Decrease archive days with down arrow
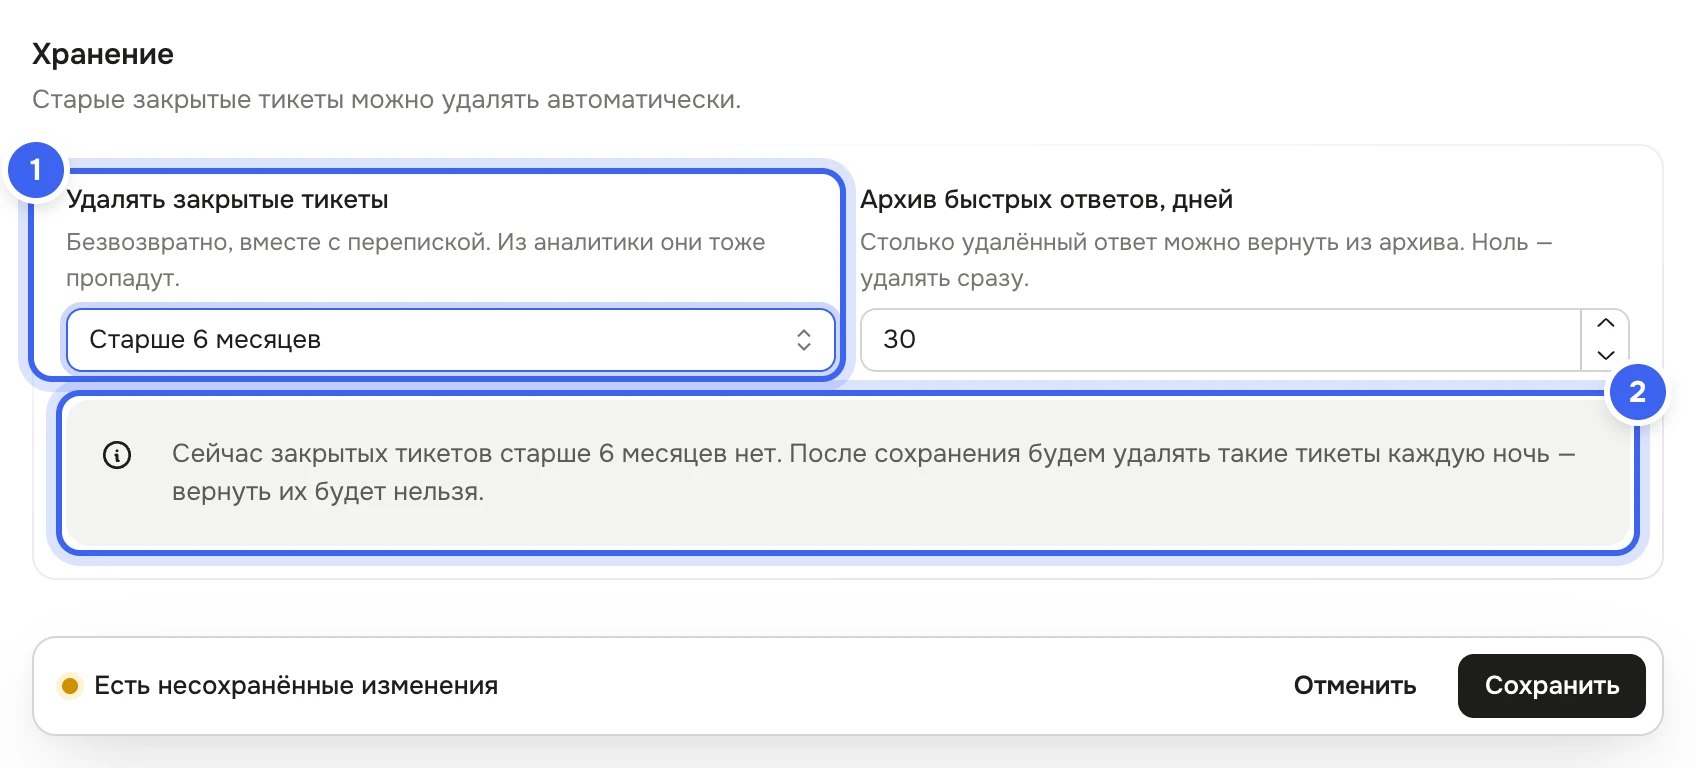The image size is (1696, 768). click(x=1605, y=356)
